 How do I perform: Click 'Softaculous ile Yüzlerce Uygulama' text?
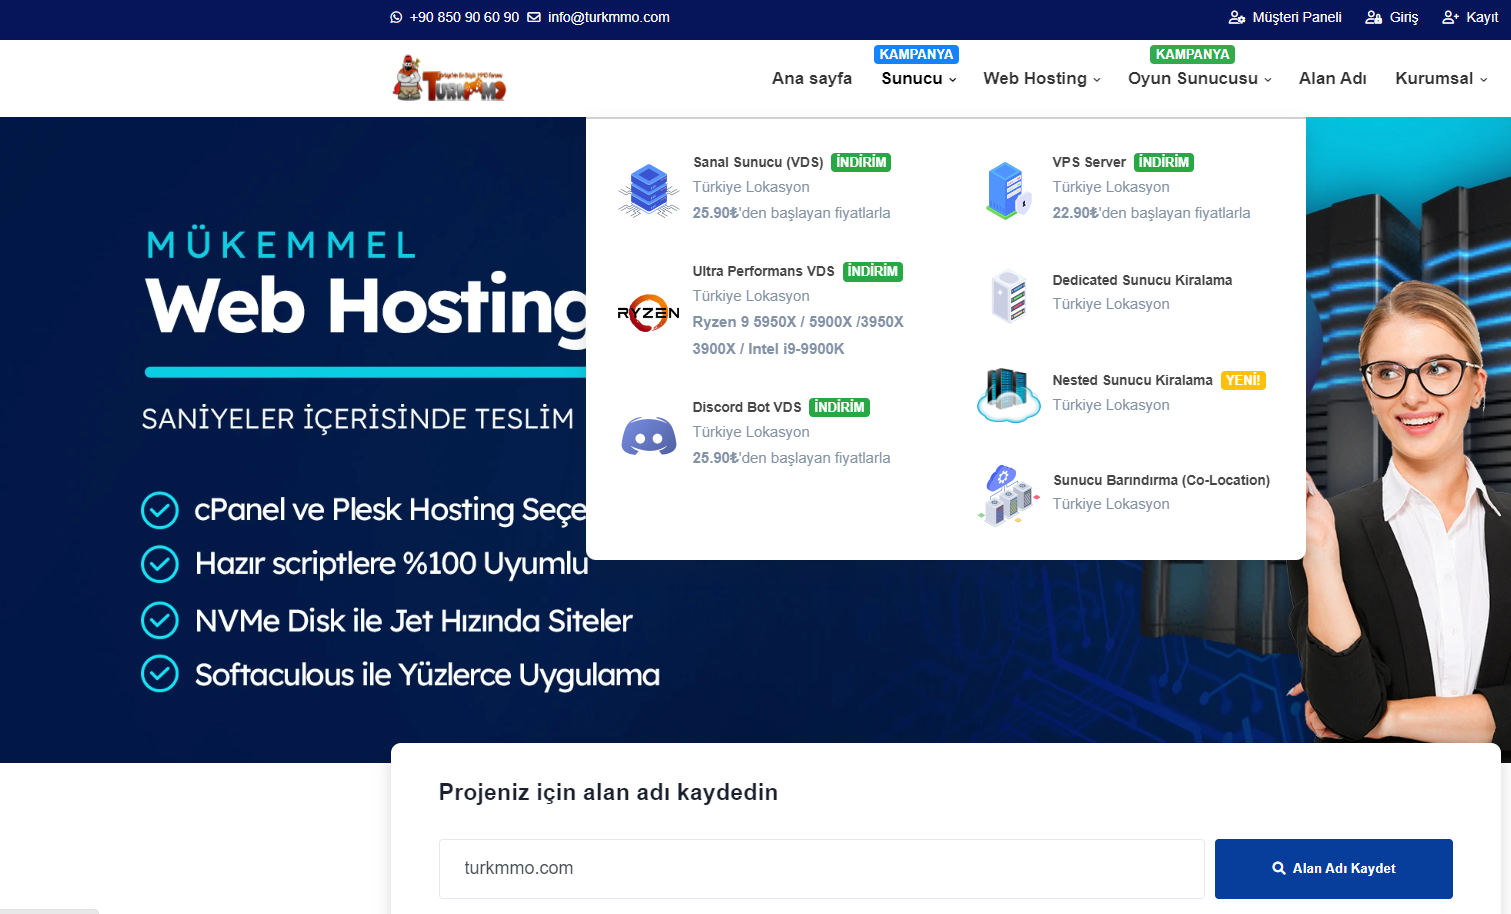[x=427, y=675]
